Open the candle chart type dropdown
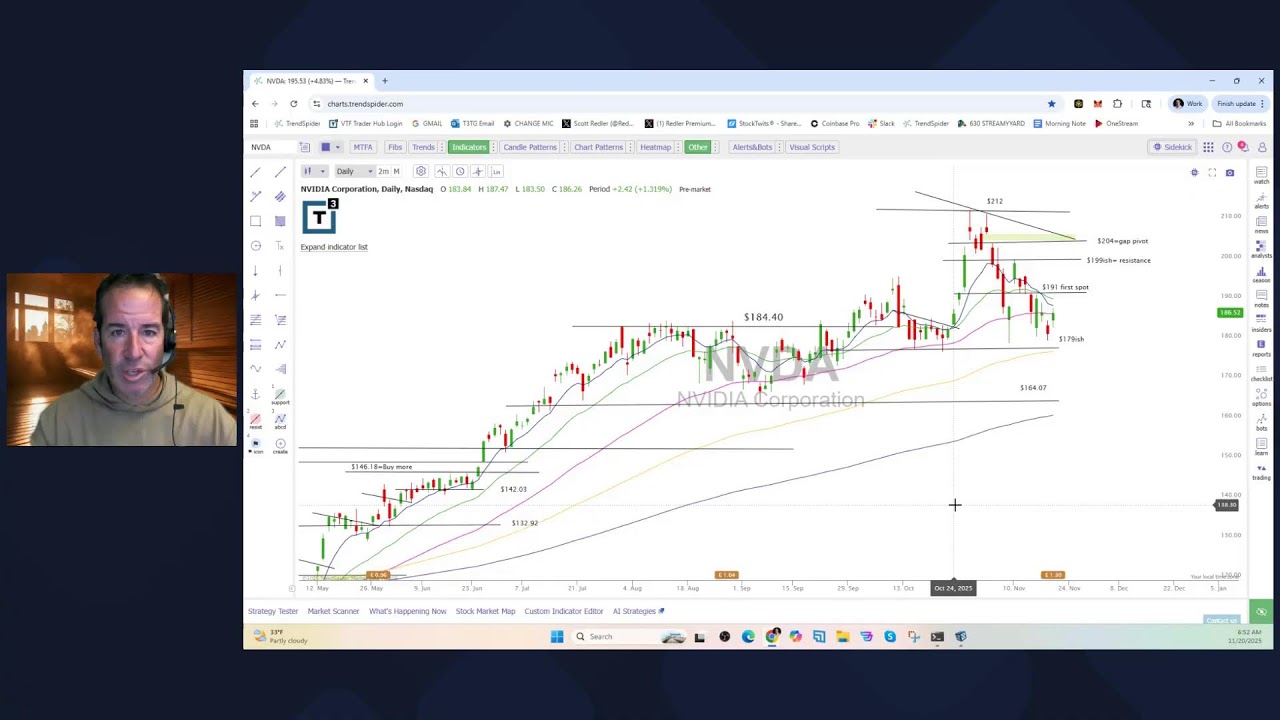Image resolution: width=1280 pixels, height=720 pixels. [x=314, y=171]
